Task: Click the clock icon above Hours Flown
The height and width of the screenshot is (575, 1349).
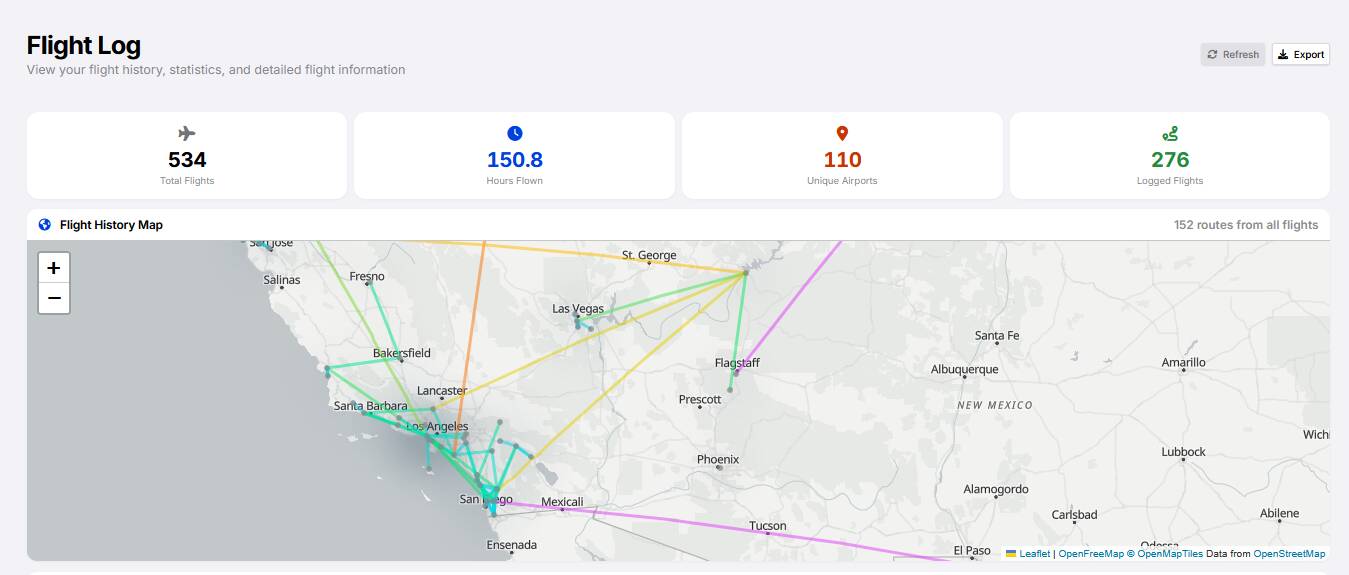Action: click(515, 133)
